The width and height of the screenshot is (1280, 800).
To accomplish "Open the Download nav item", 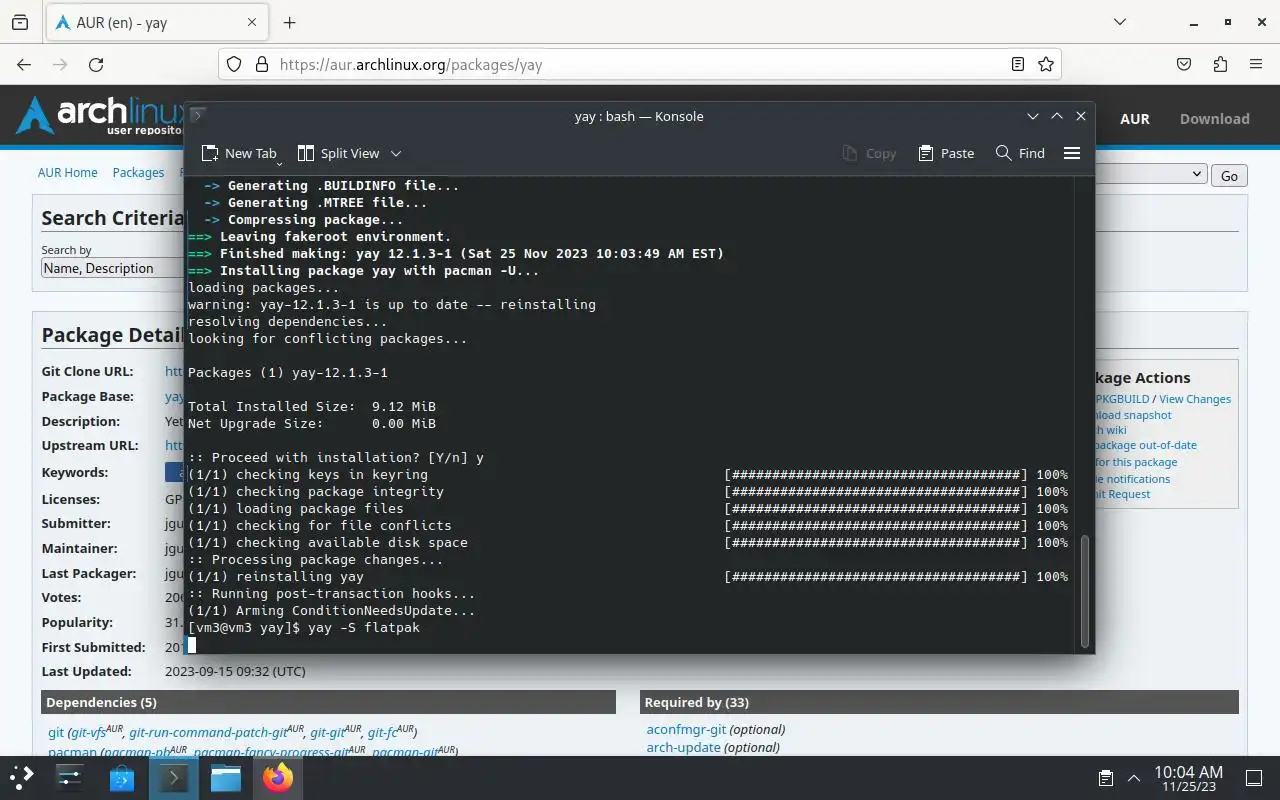I will [x=1214, y=118].
